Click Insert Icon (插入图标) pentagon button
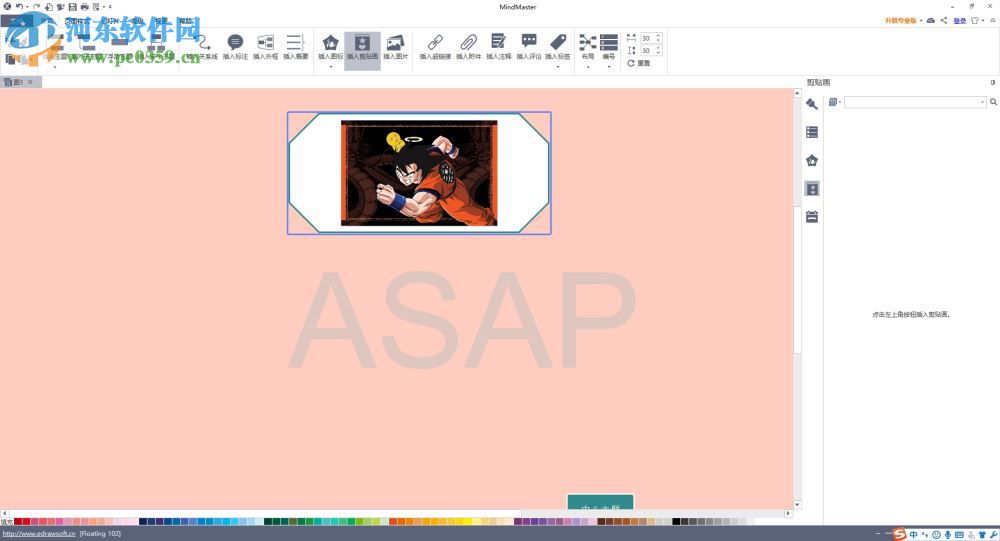This screenshot has height=541, width=1000. 330,45
